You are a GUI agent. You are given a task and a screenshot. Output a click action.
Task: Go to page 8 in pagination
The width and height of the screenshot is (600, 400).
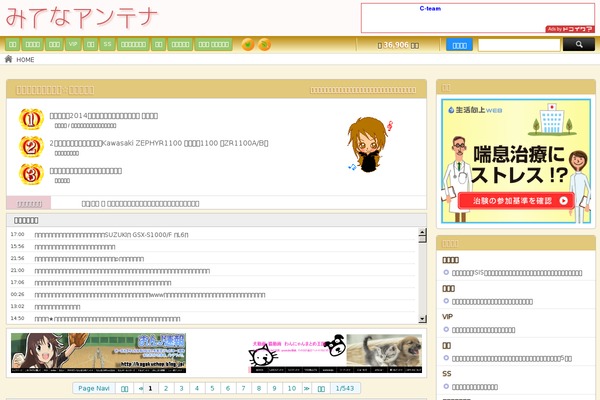[x=259, y=388]
